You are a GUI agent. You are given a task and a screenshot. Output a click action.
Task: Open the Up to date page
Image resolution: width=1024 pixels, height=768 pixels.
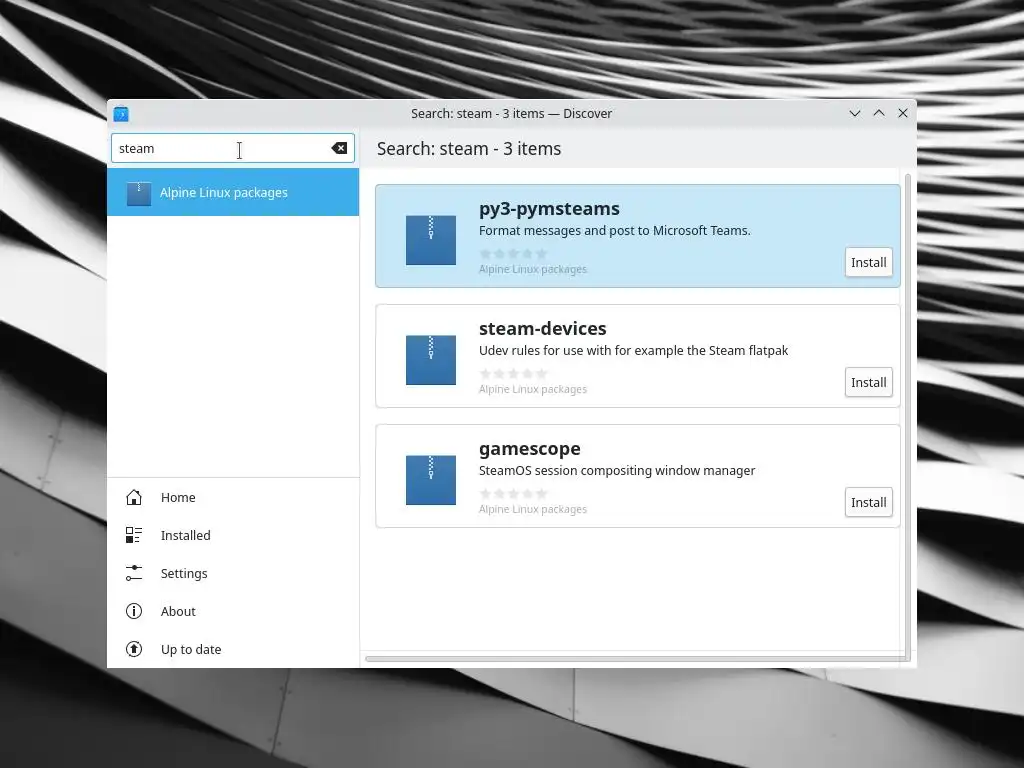[x=233, y=649]
